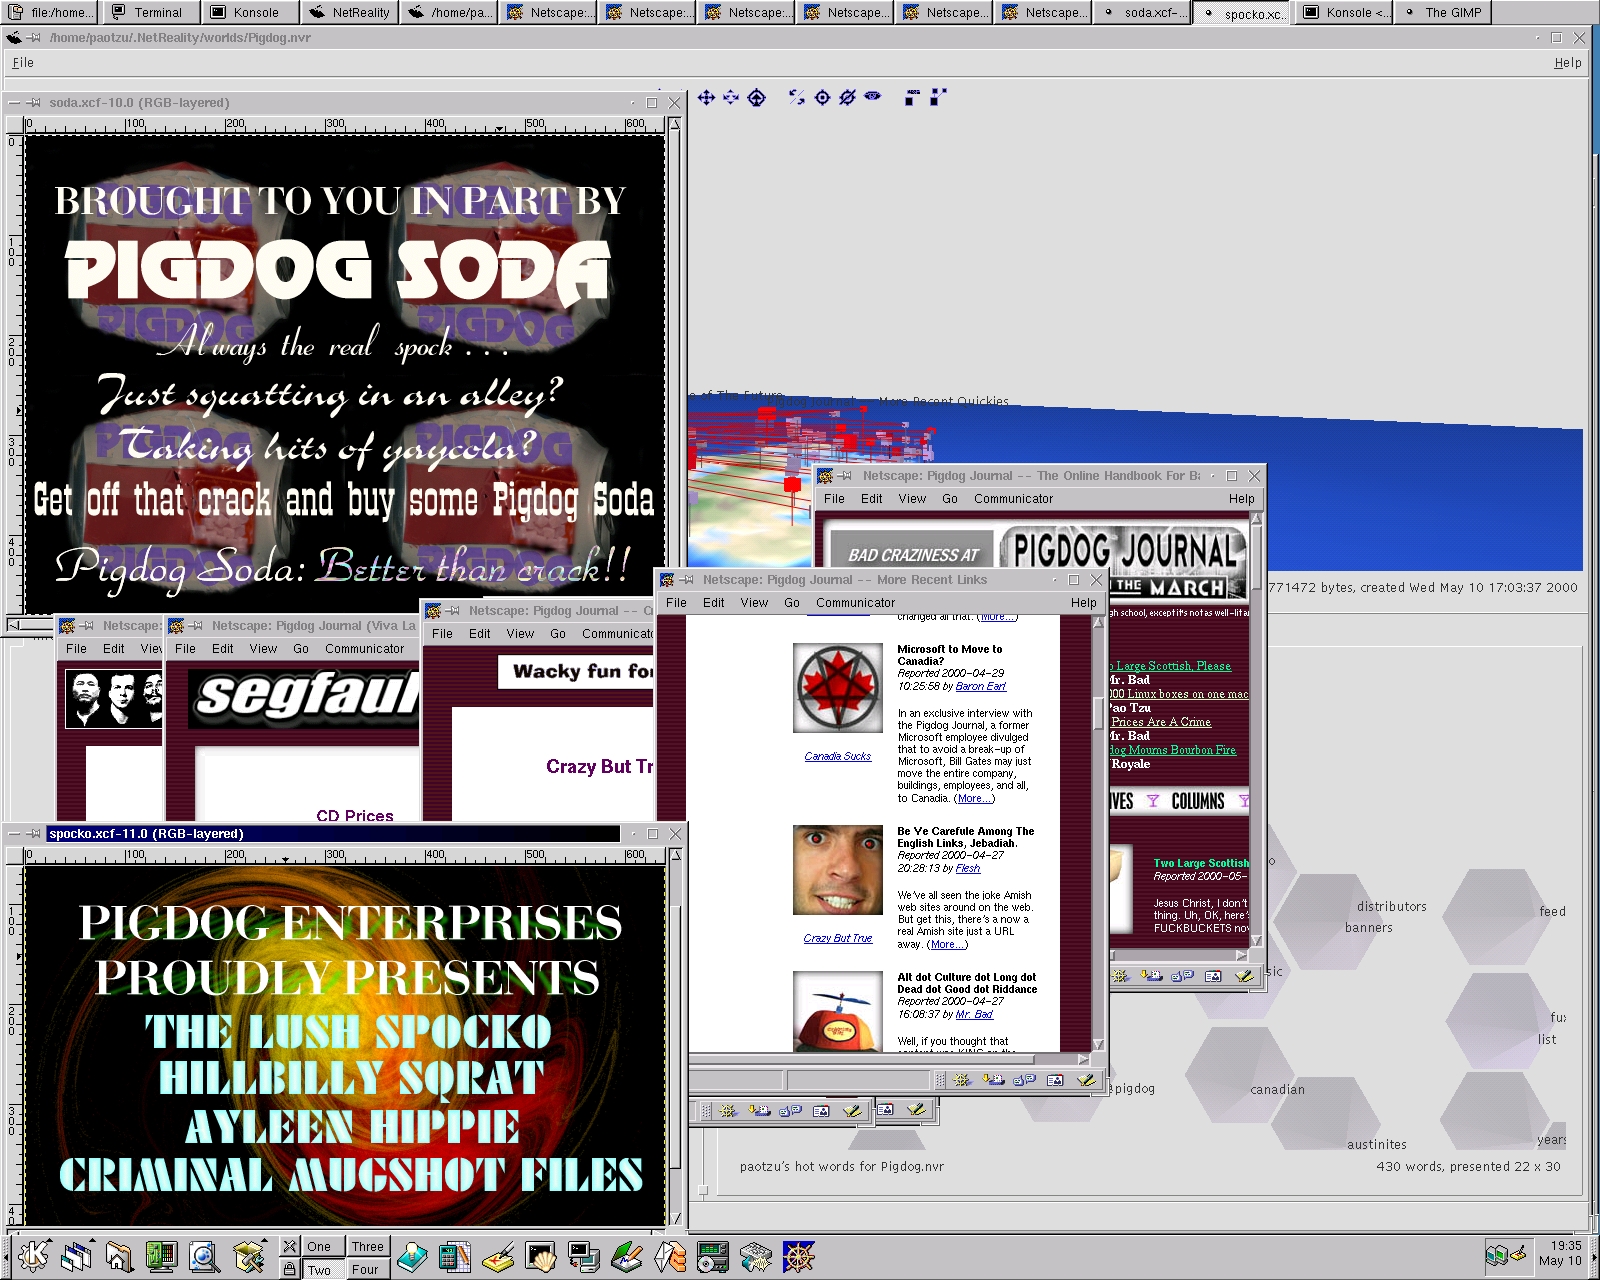Switch to virtual desktop One
The width and height of the screenshot is (1600, 1280).
tap(319, 1246)
